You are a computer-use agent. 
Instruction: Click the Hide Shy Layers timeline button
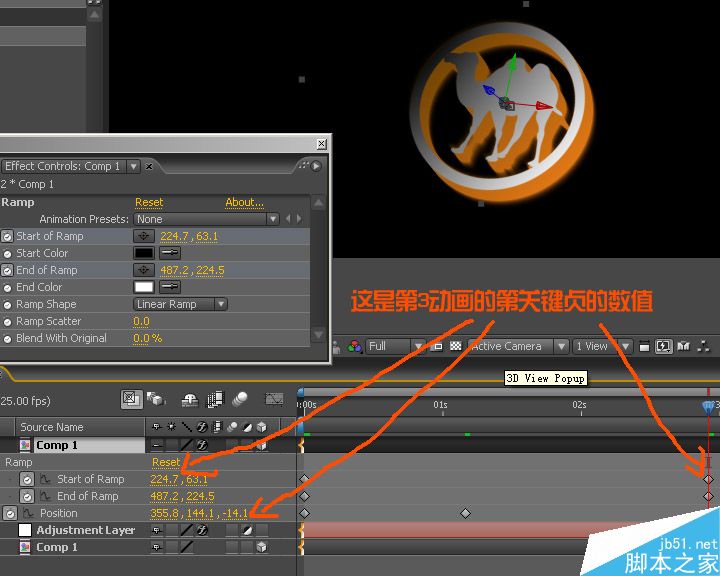190,400
